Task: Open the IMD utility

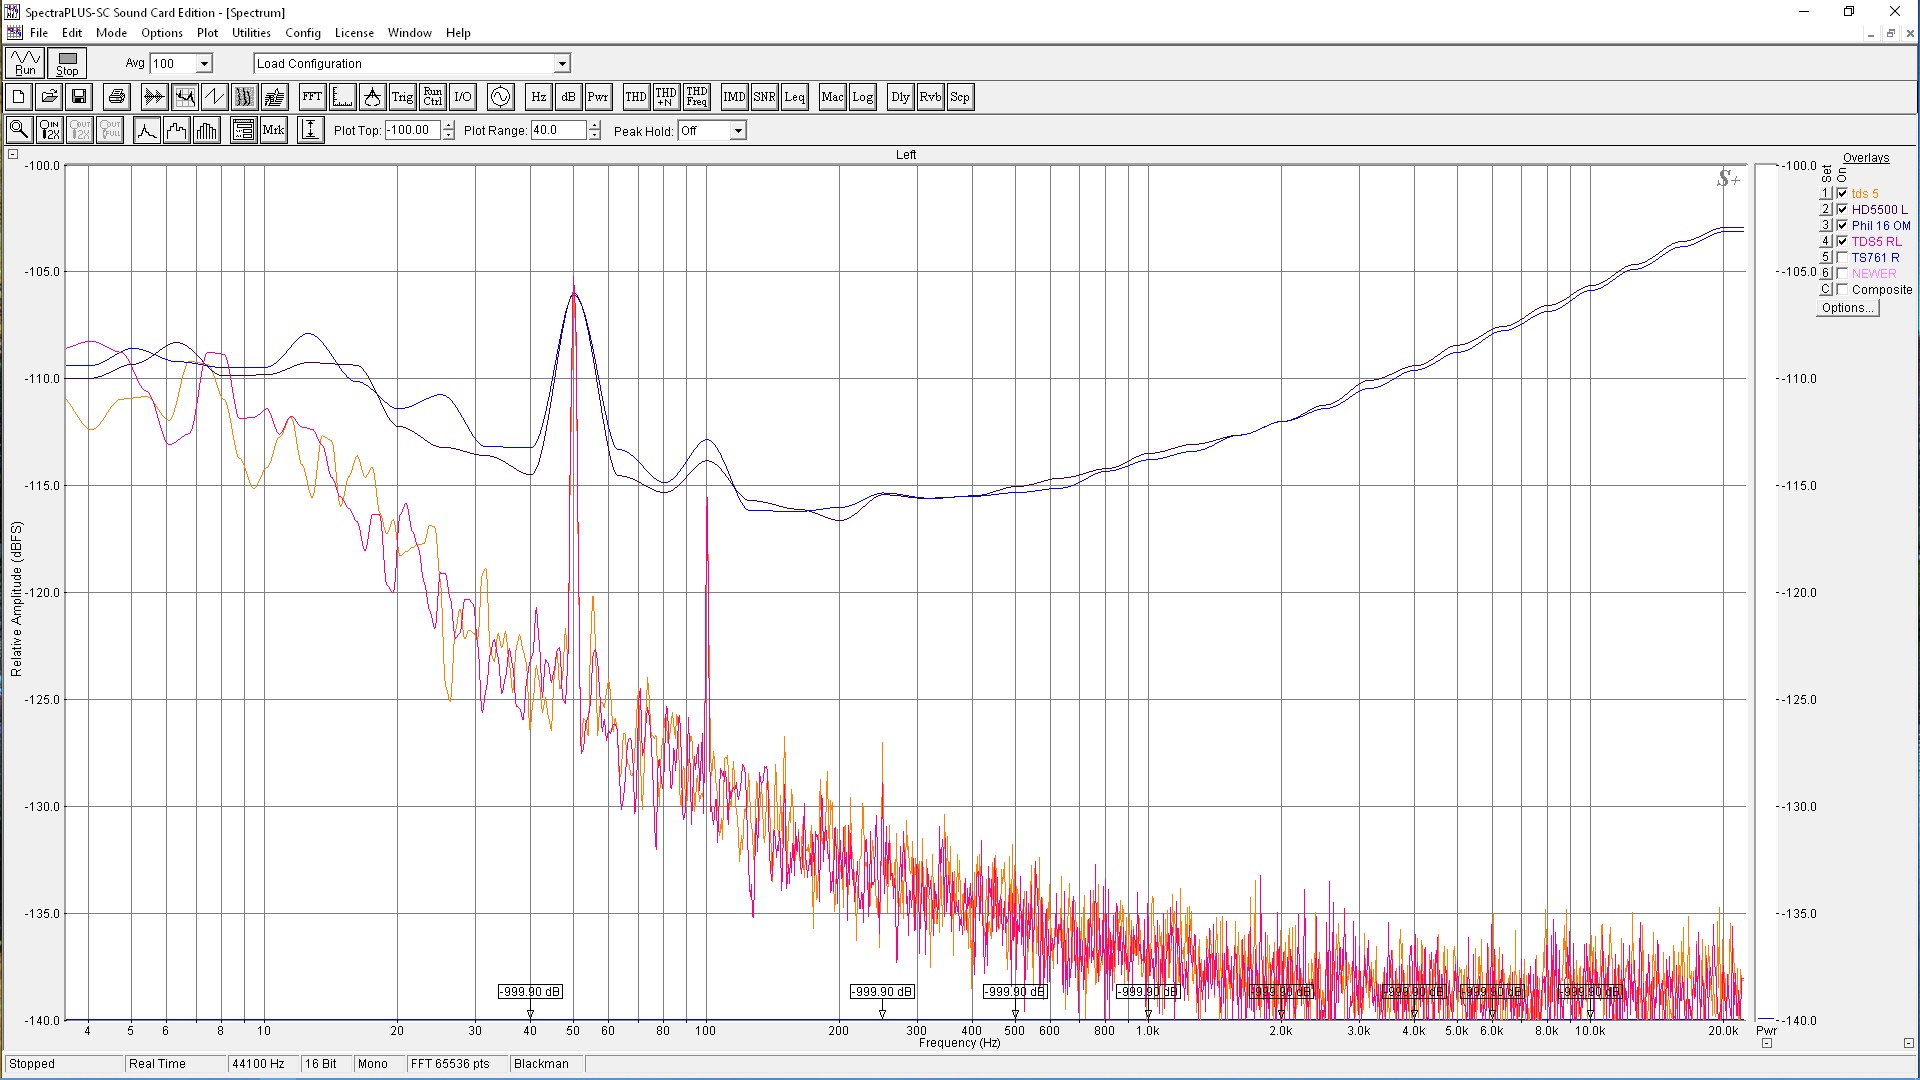Action: (734, 97)
